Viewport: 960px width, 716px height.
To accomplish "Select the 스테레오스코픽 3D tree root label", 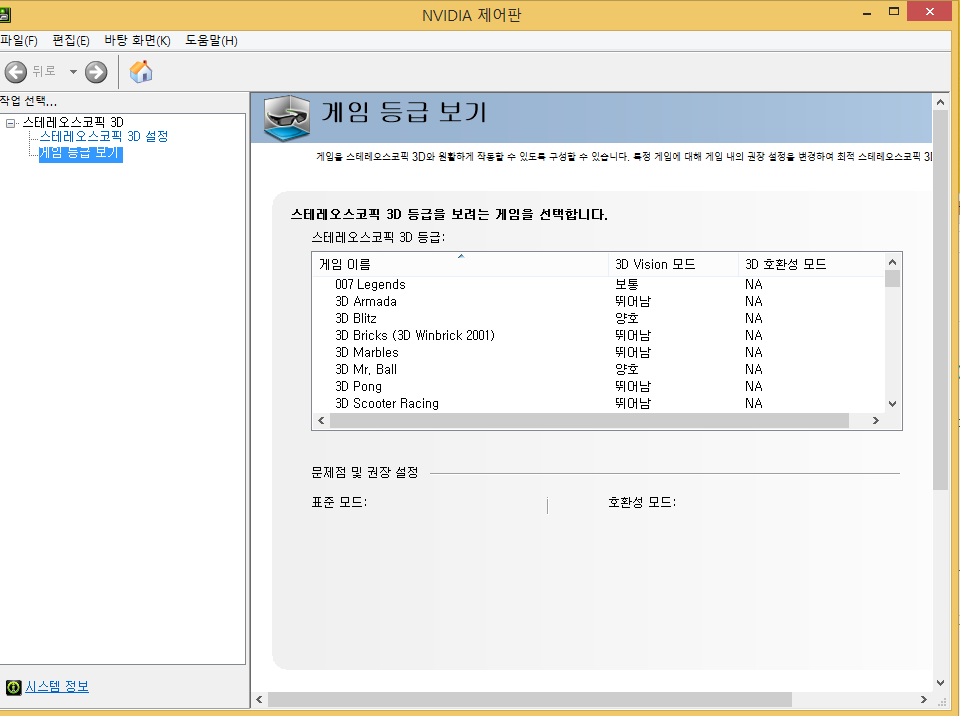I will pyautogui.click(x=73, y=122).
